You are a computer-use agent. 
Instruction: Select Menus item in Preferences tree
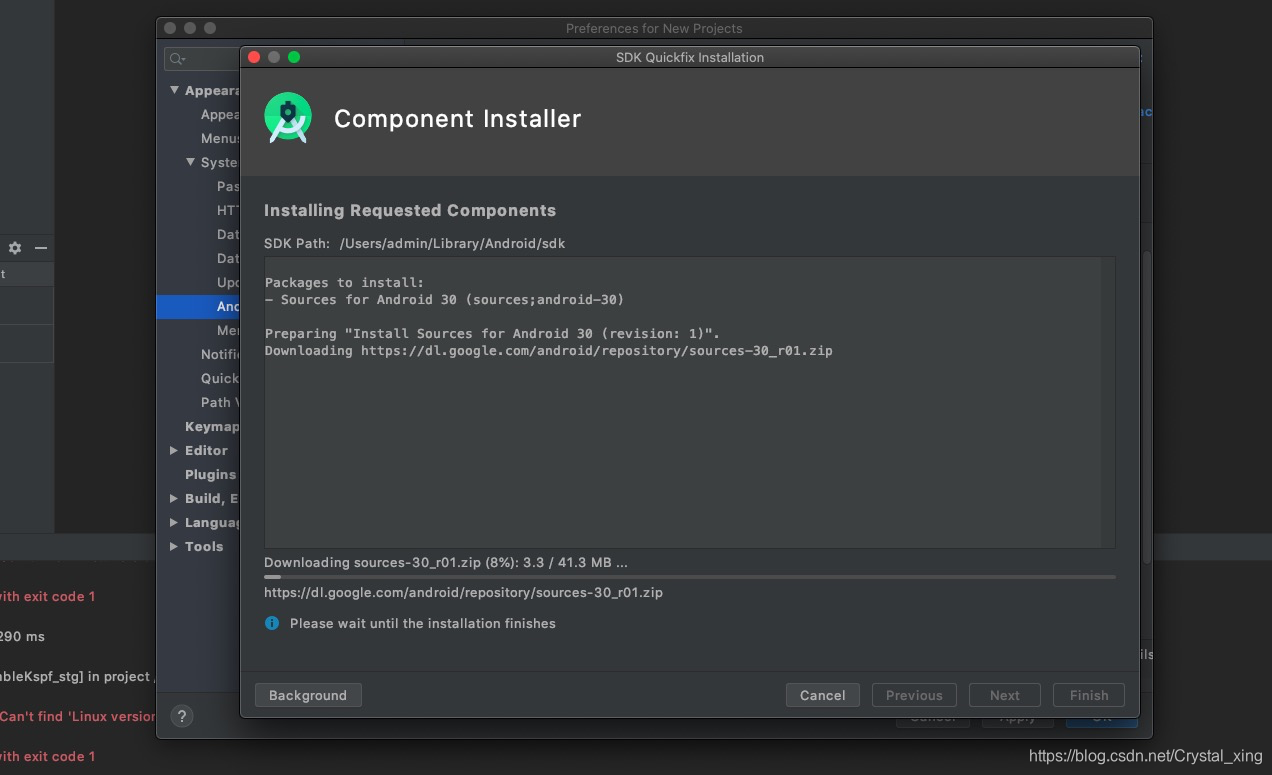click(220, 138)
